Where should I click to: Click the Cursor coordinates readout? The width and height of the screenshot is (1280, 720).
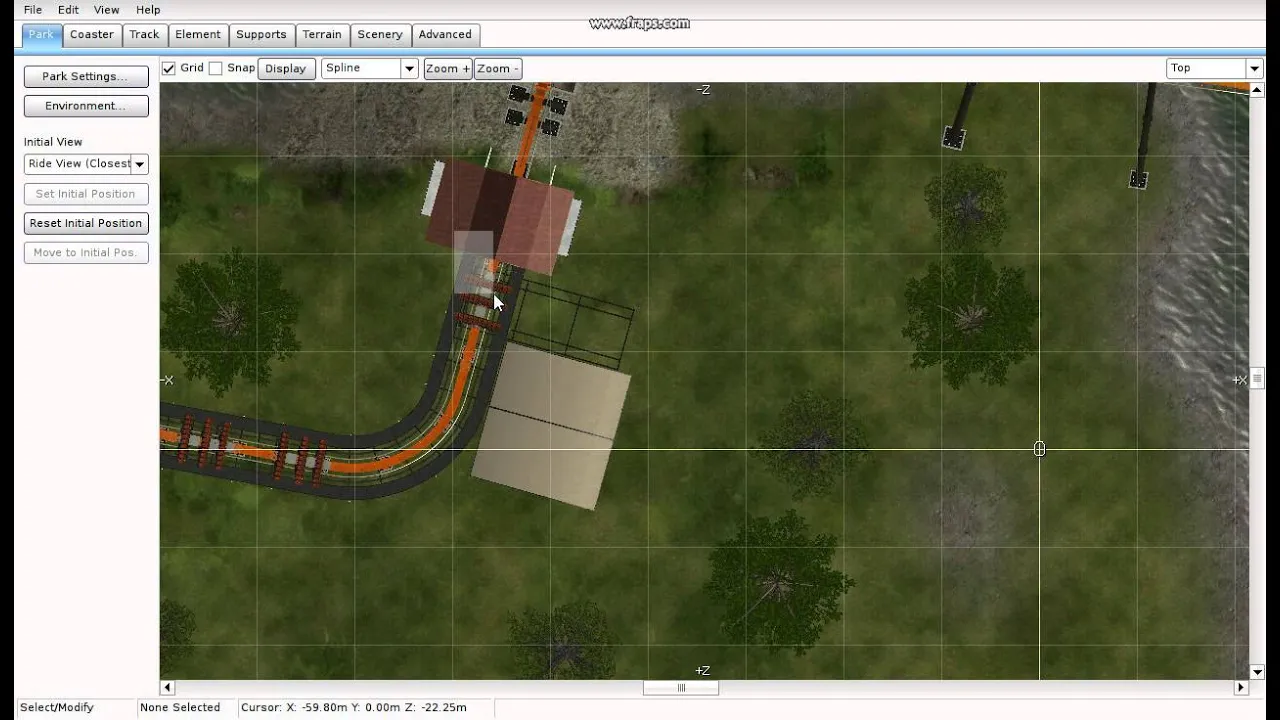click(354, 708)
